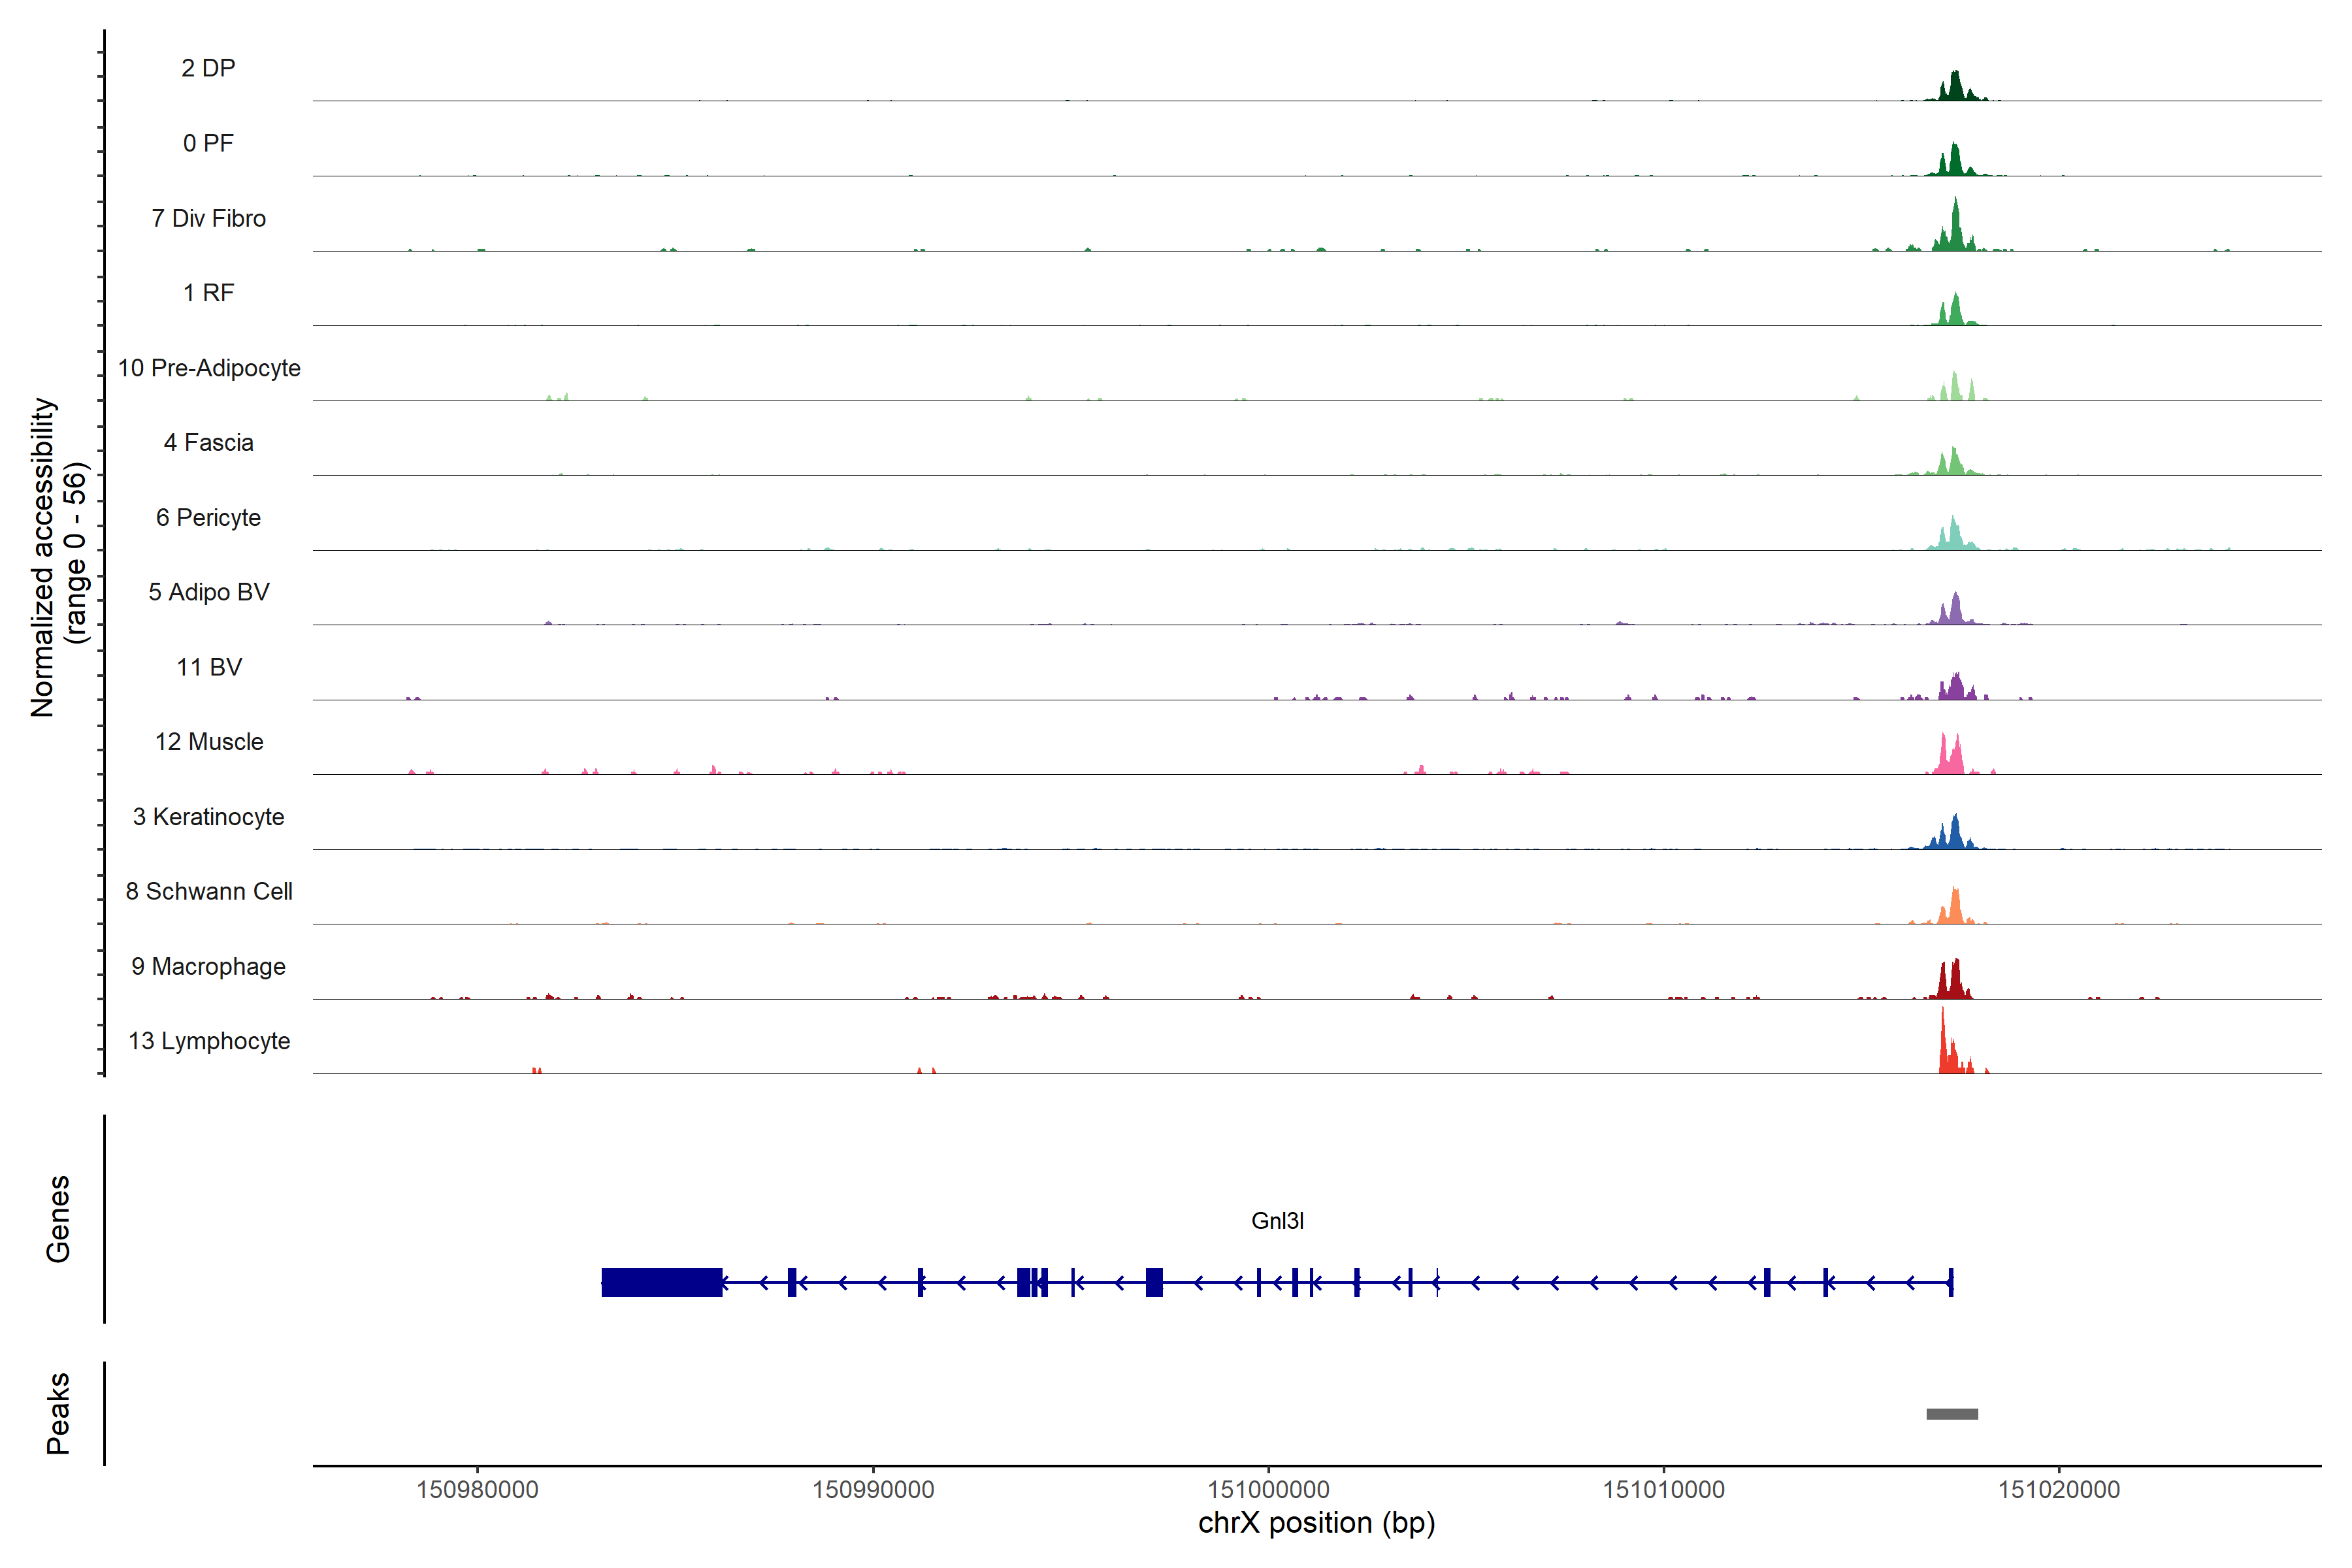Click the 151020000 x-axis tick label
The width and height of the screenshot is (2352, 1568).
[2059, 1490]
